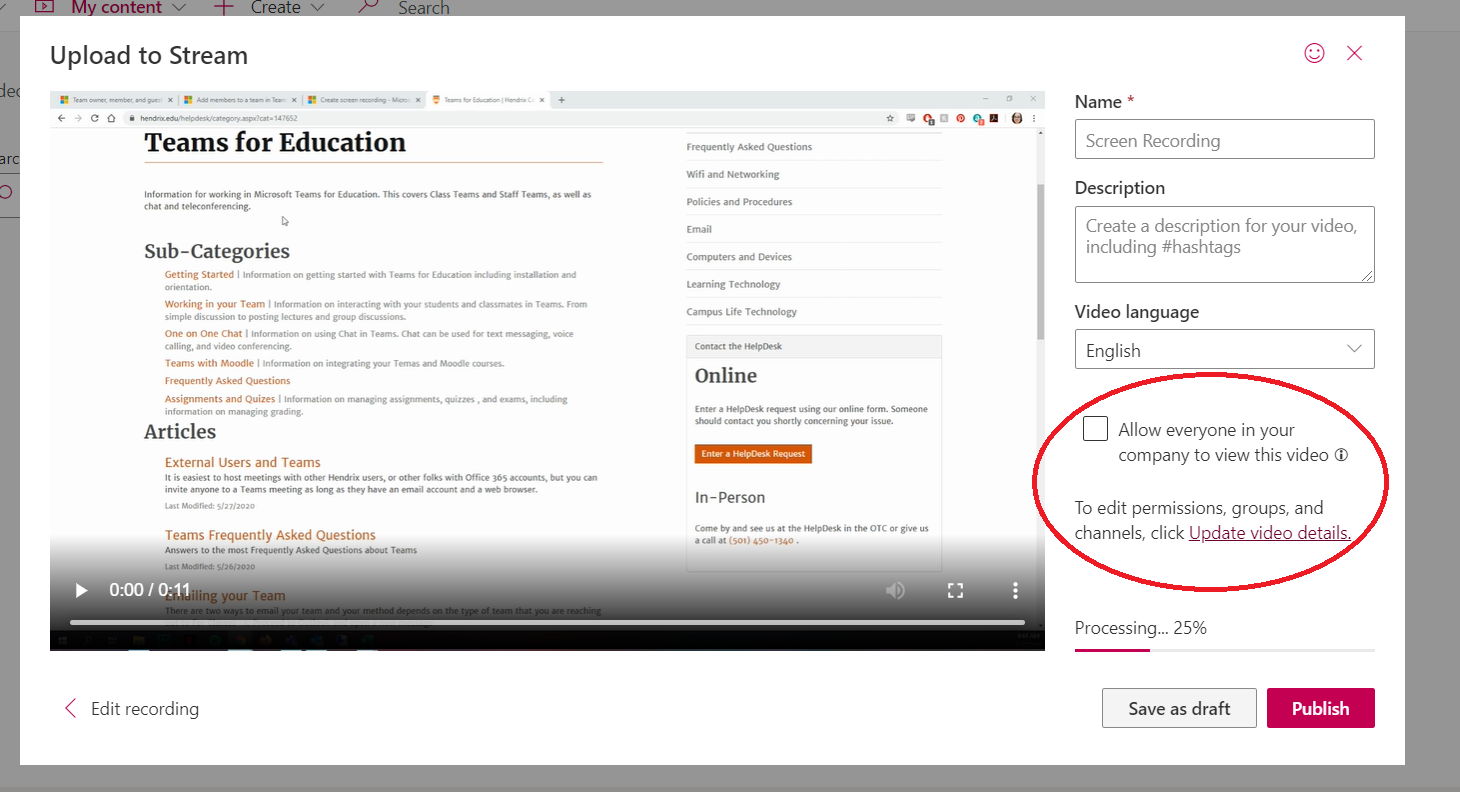Close the Upload to Stream dialog
This screenshot has width=1460, height=792.
click(x=1354, y=53)
